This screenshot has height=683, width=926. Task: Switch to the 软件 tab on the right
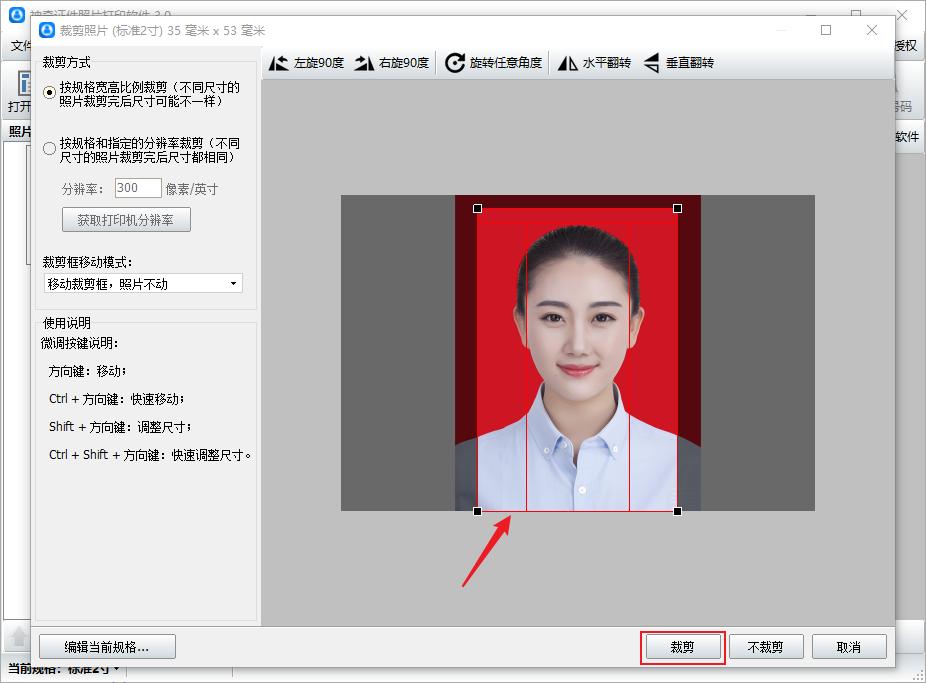point(906,137)
